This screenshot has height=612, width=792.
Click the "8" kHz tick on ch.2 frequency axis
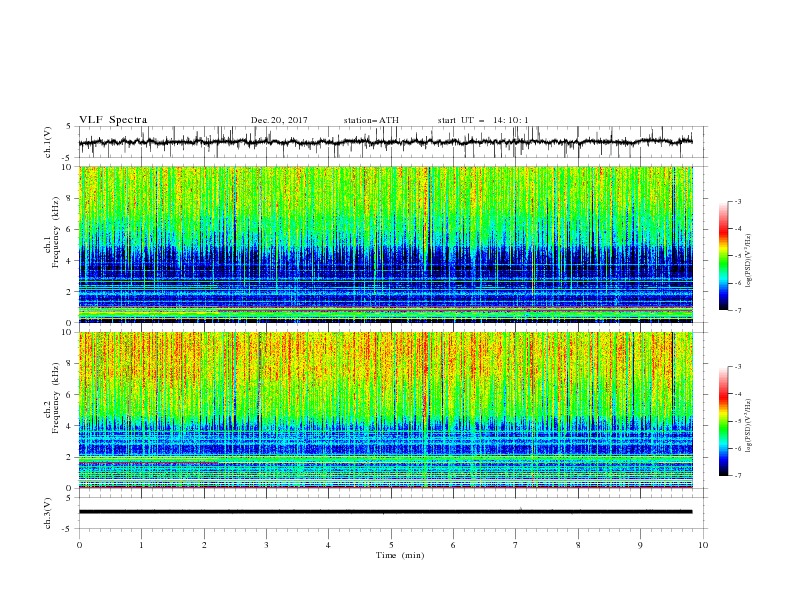[x=70, y=364]
